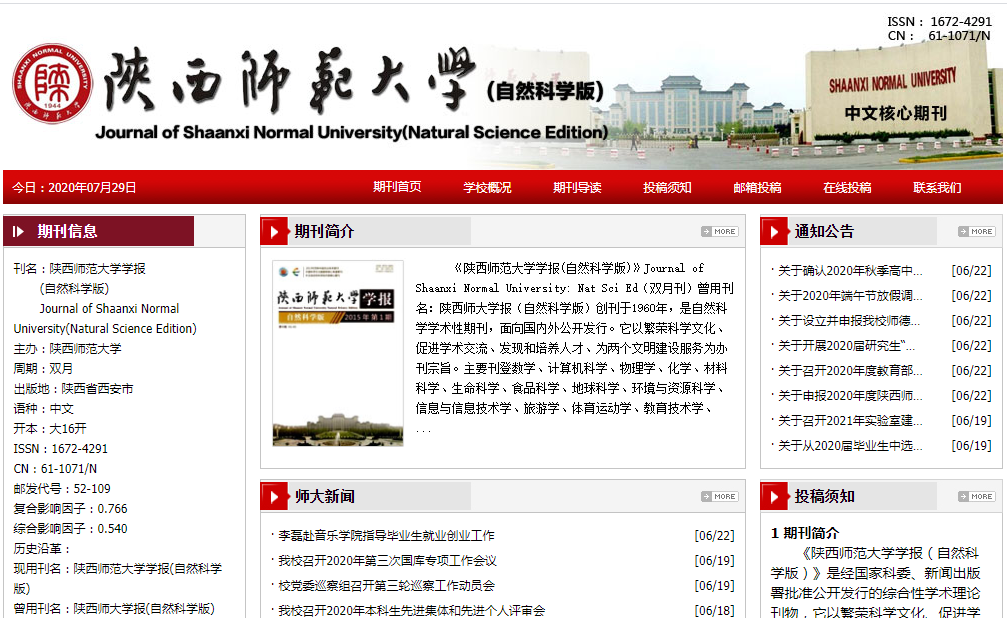This screenshot has height=618, width=1007.
Task: Open news 我校召开2020年本科生先进集体评审会
Action: [x=412, y=610]
